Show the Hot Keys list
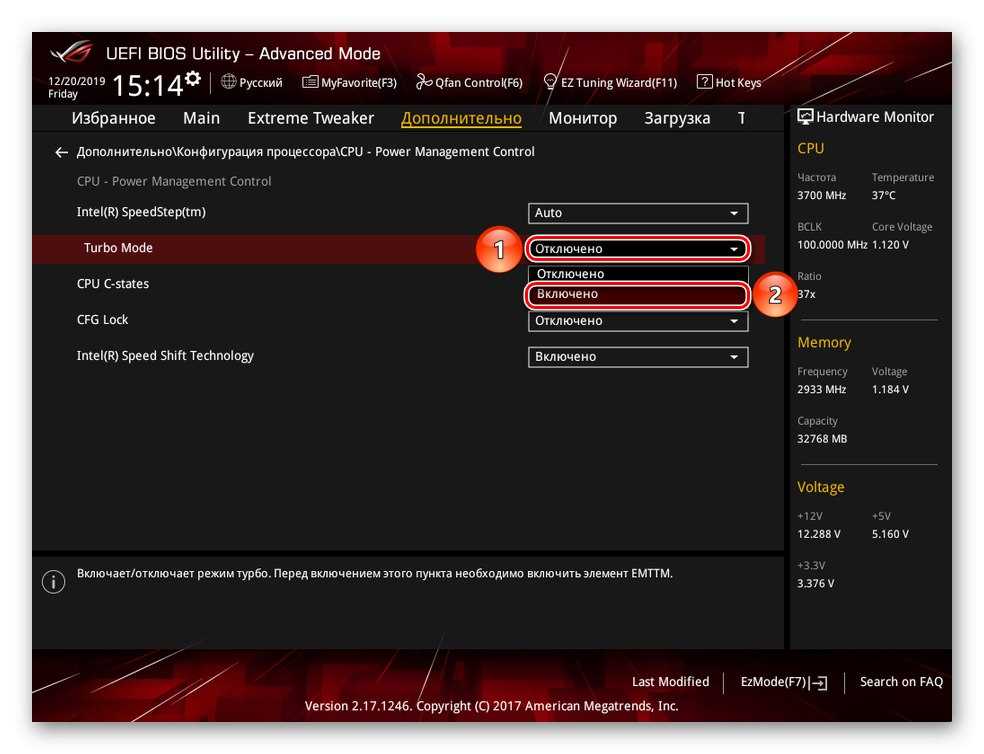The image size is (984, 754). pyautogui.click(x=729, y=82)
